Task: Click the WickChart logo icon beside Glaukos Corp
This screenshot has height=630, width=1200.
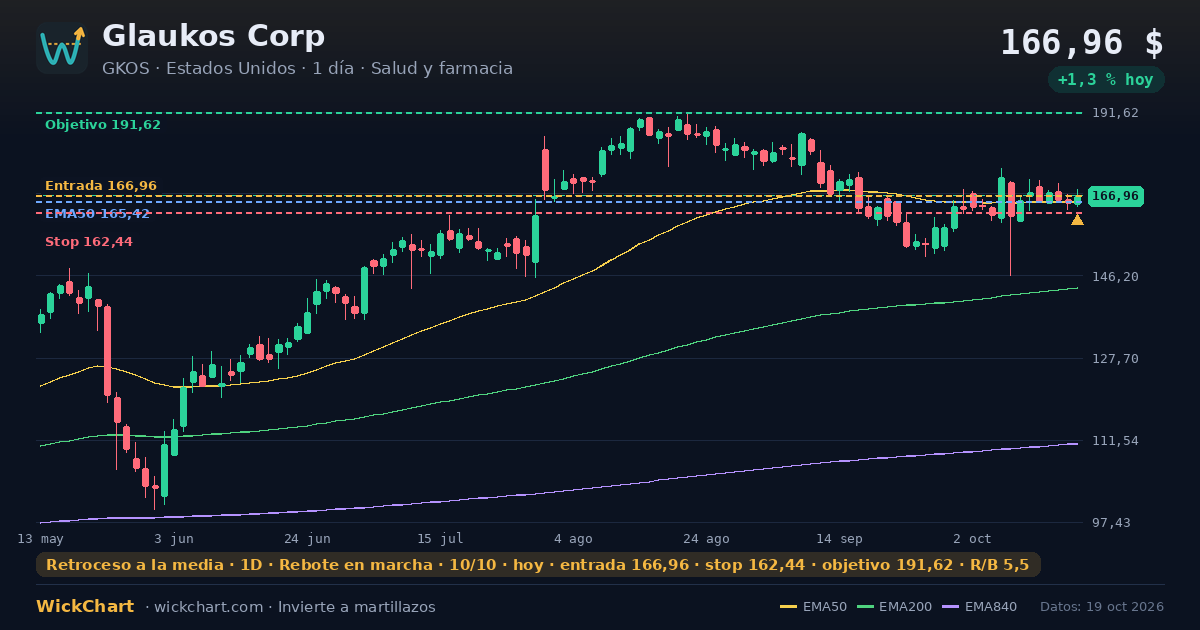Action: [x=62, y=48]
